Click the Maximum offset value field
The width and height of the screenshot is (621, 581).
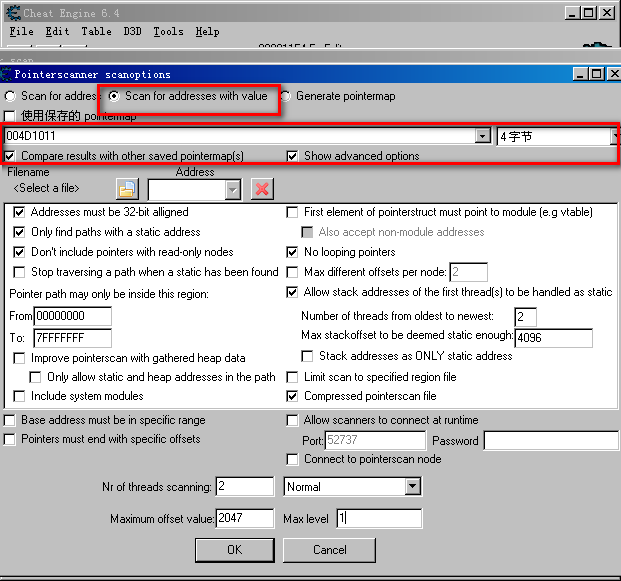click(244, 518)
